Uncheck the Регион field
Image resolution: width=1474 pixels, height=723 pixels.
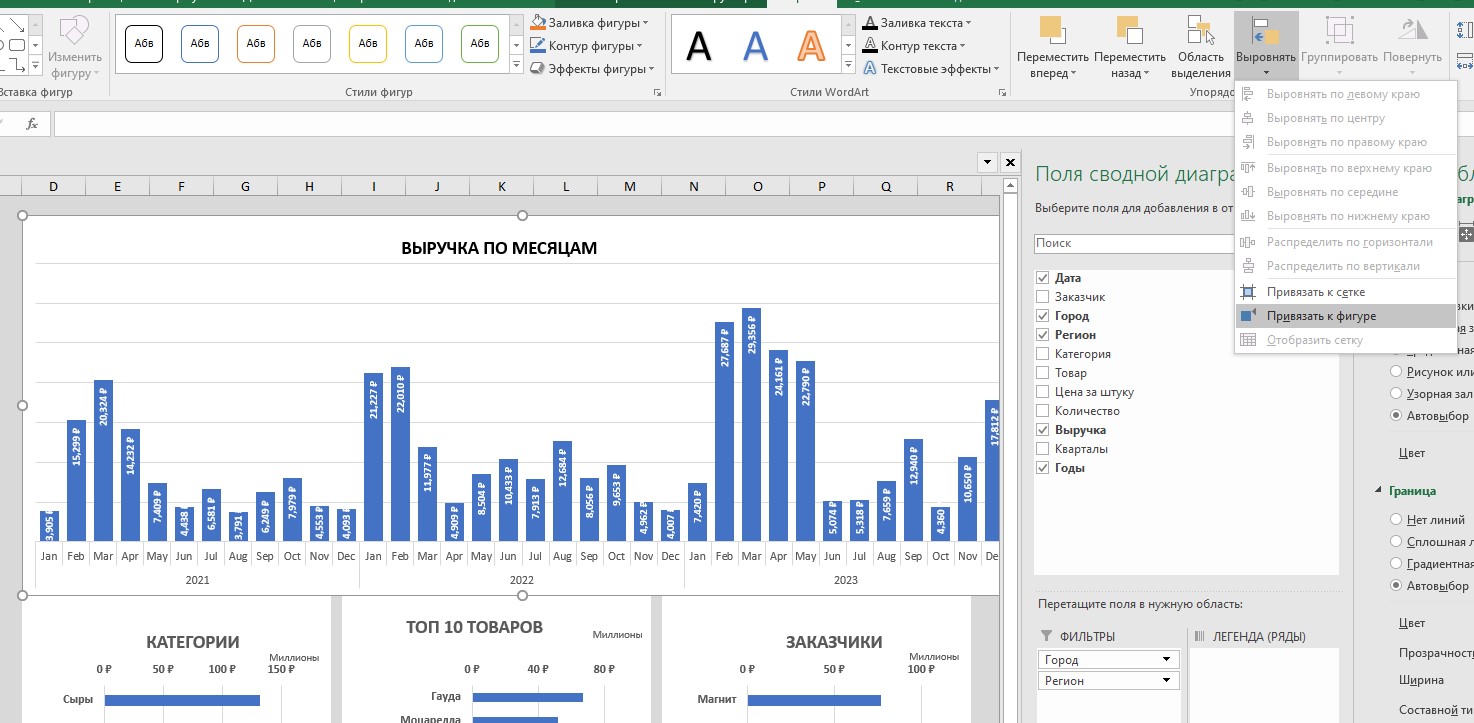coord(1043,335)
